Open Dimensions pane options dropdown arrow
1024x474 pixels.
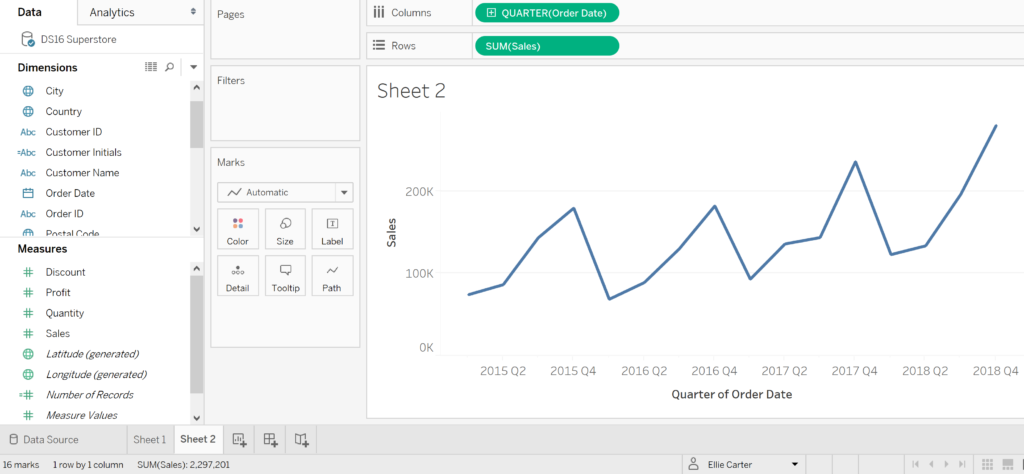pyautogui.click(x=193, y=67)
